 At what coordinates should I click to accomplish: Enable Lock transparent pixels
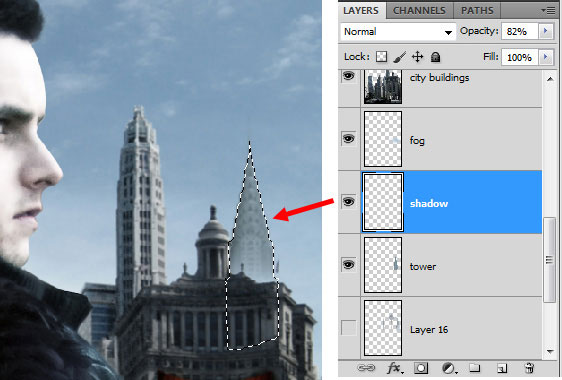[381, 57]
